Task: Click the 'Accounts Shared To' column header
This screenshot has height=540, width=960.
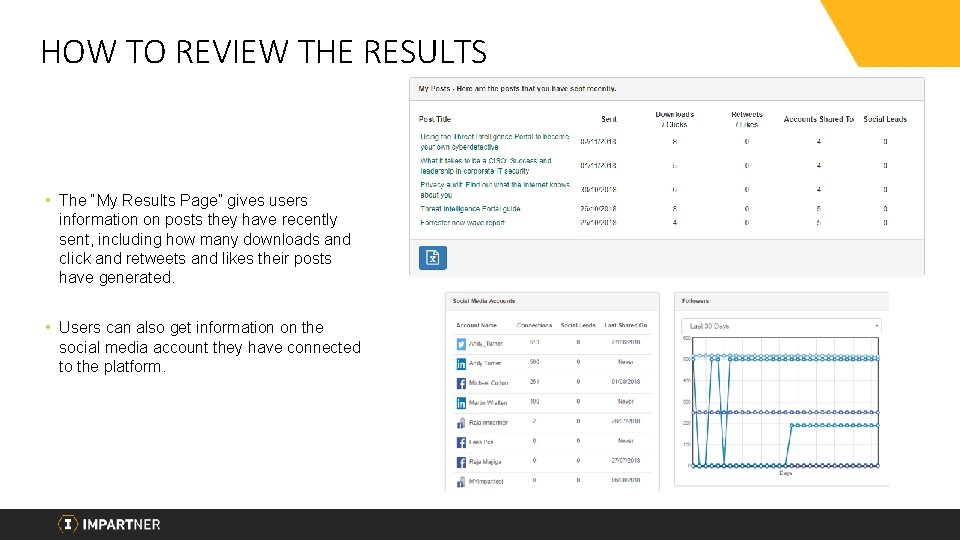Action: 819,119
